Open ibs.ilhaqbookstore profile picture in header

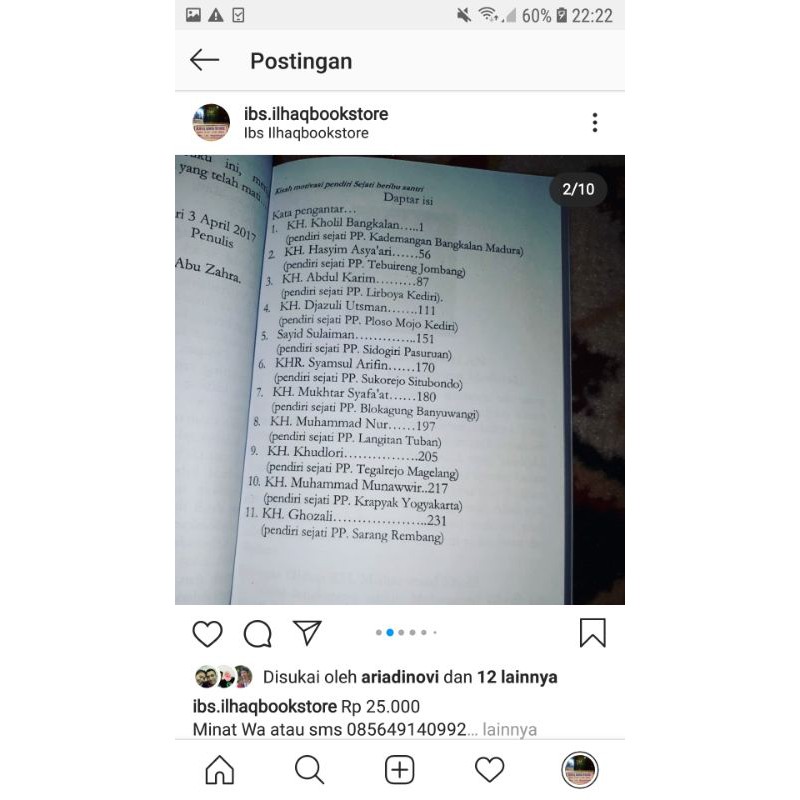pos(211,122)
